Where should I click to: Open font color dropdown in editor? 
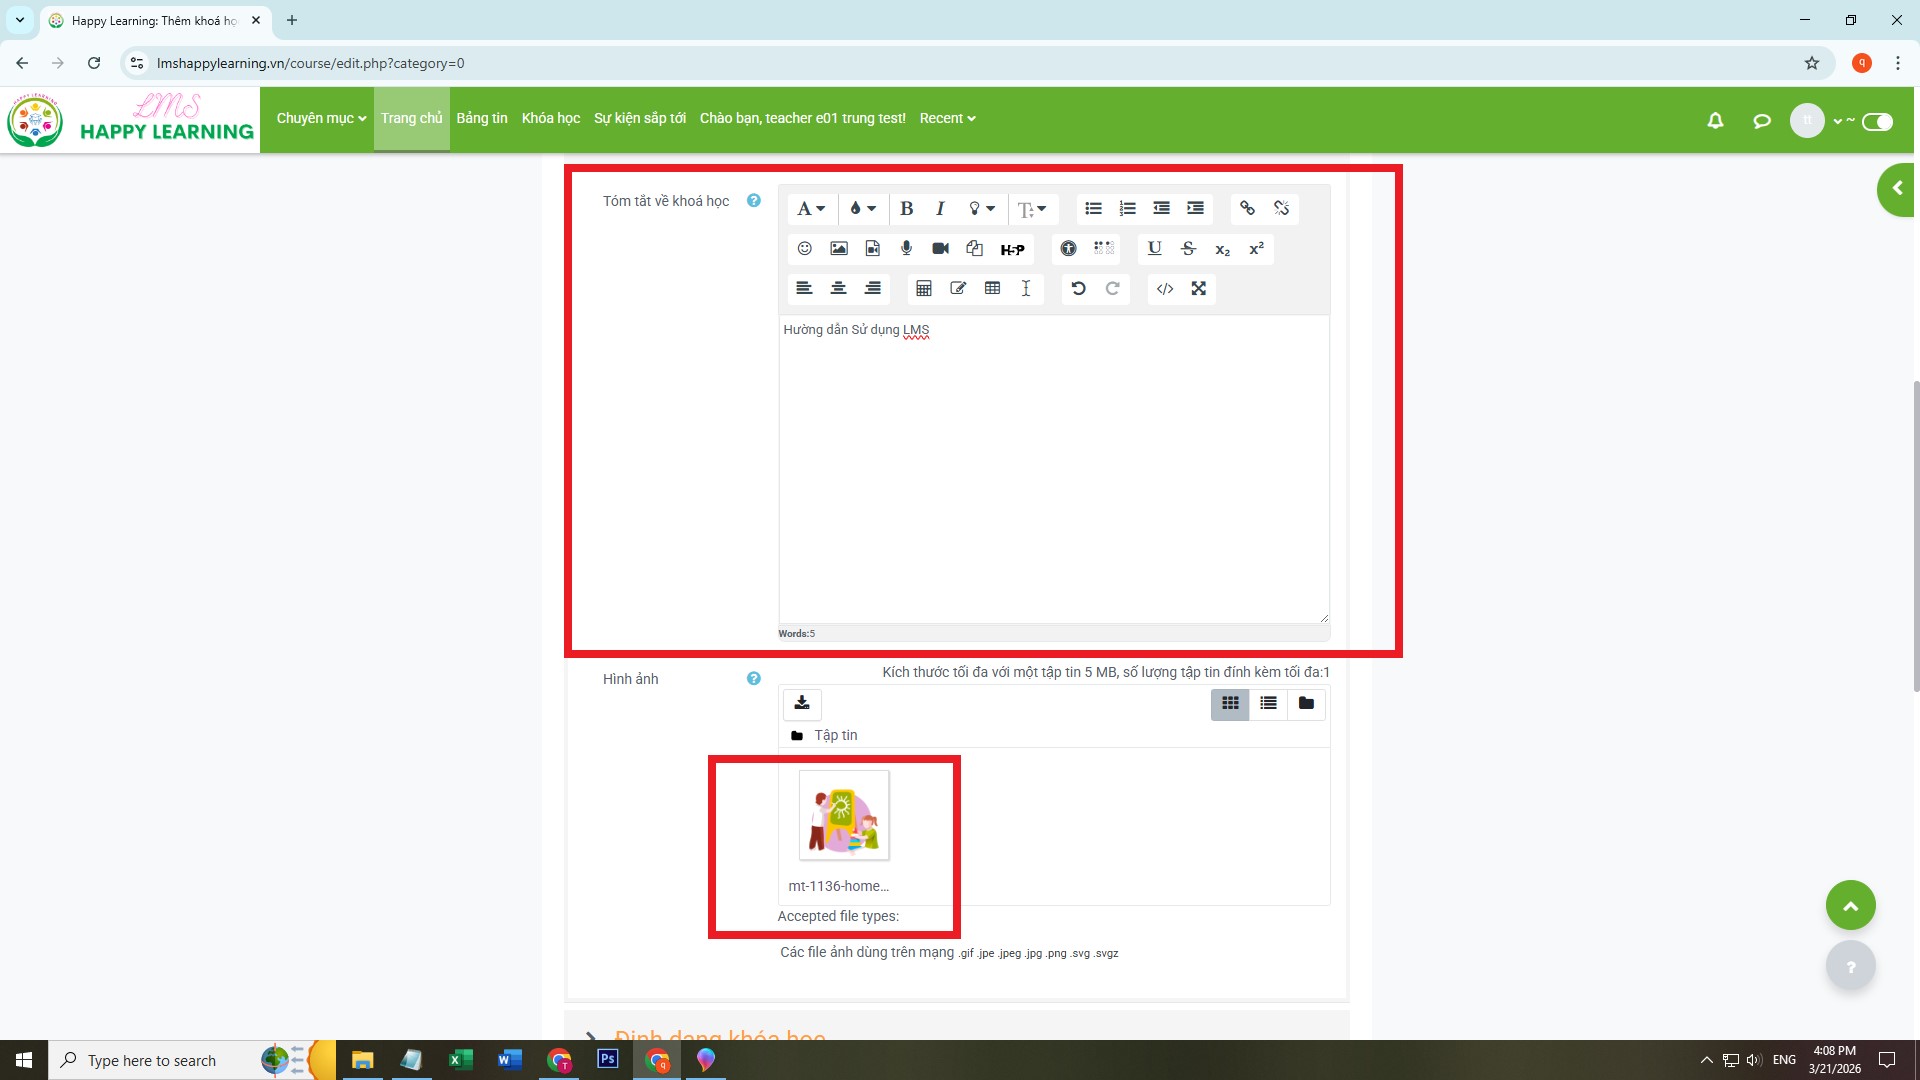(862, 208)
